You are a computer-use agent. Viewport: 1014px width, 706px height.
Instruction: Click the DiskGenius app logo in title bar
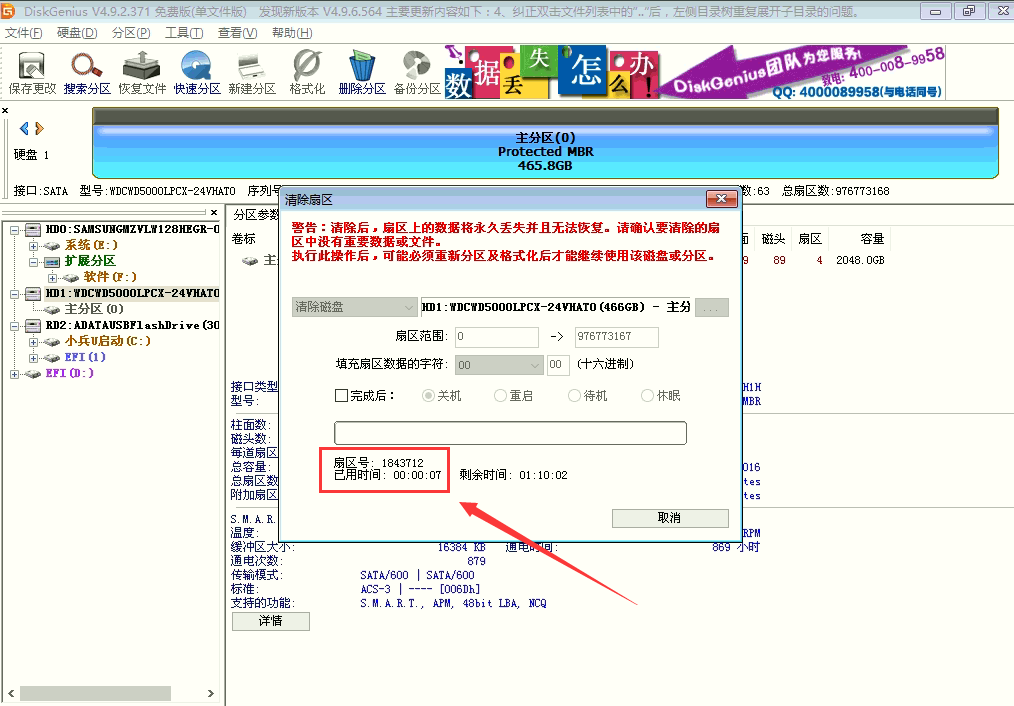tap(8, 11)
